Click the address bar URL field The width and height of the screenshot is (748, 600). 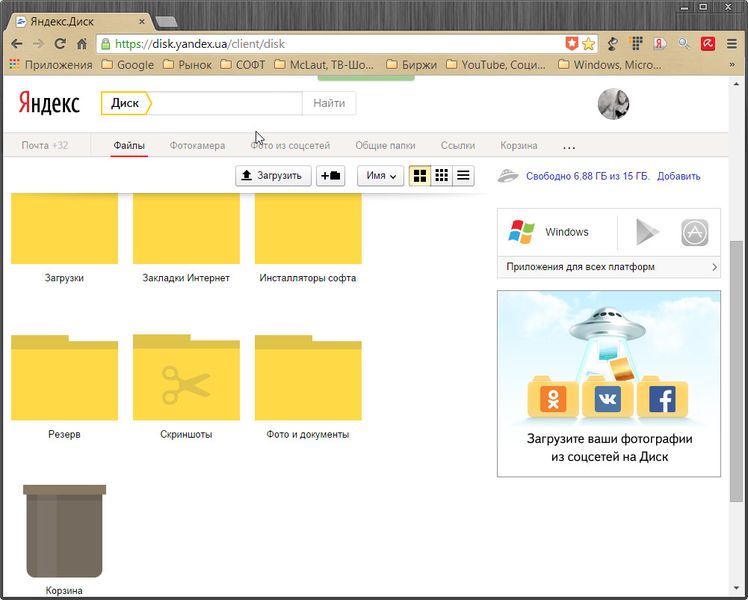tap(334, 44)
